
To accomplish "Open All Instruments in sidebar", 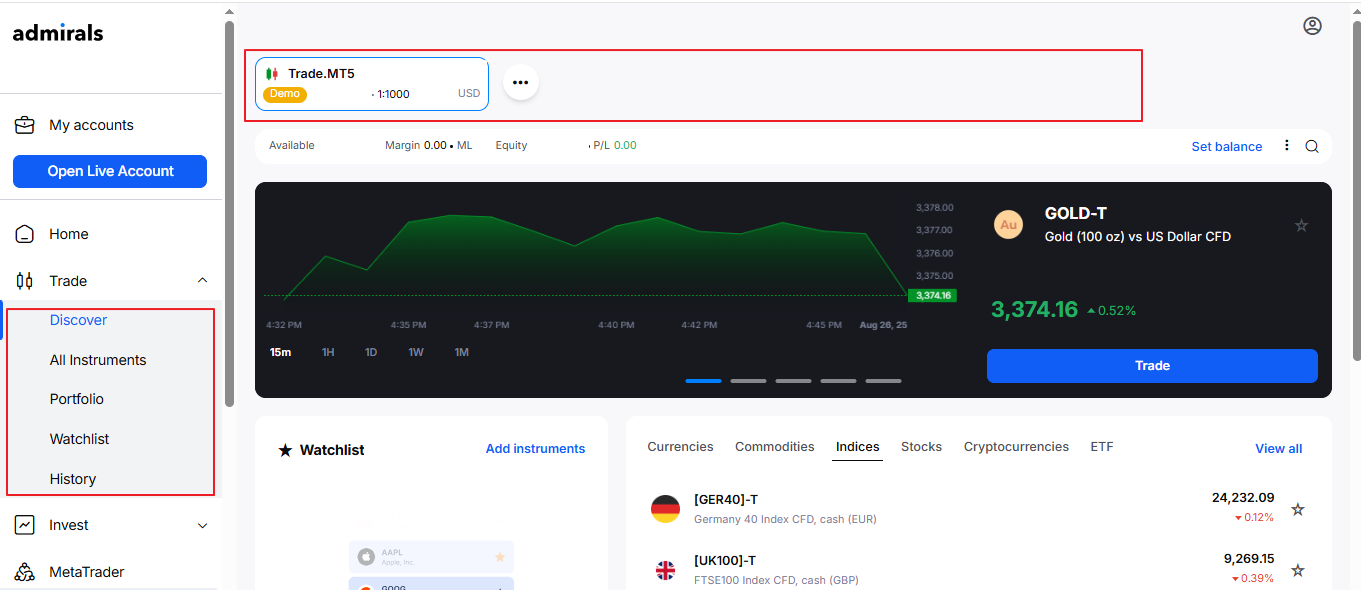I will 98,360.
